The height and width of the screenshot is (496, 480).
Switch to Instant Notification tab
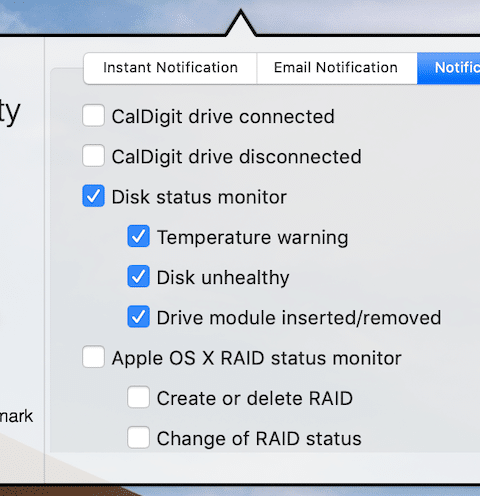[x=170, y=68]
